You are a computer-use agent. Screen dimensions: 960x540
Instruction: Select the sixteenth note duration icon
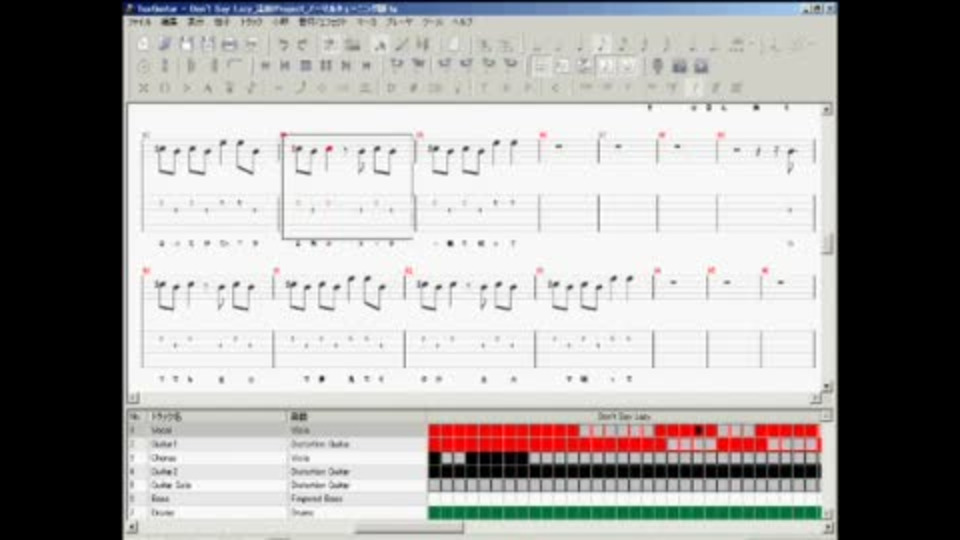click(623, 44)
